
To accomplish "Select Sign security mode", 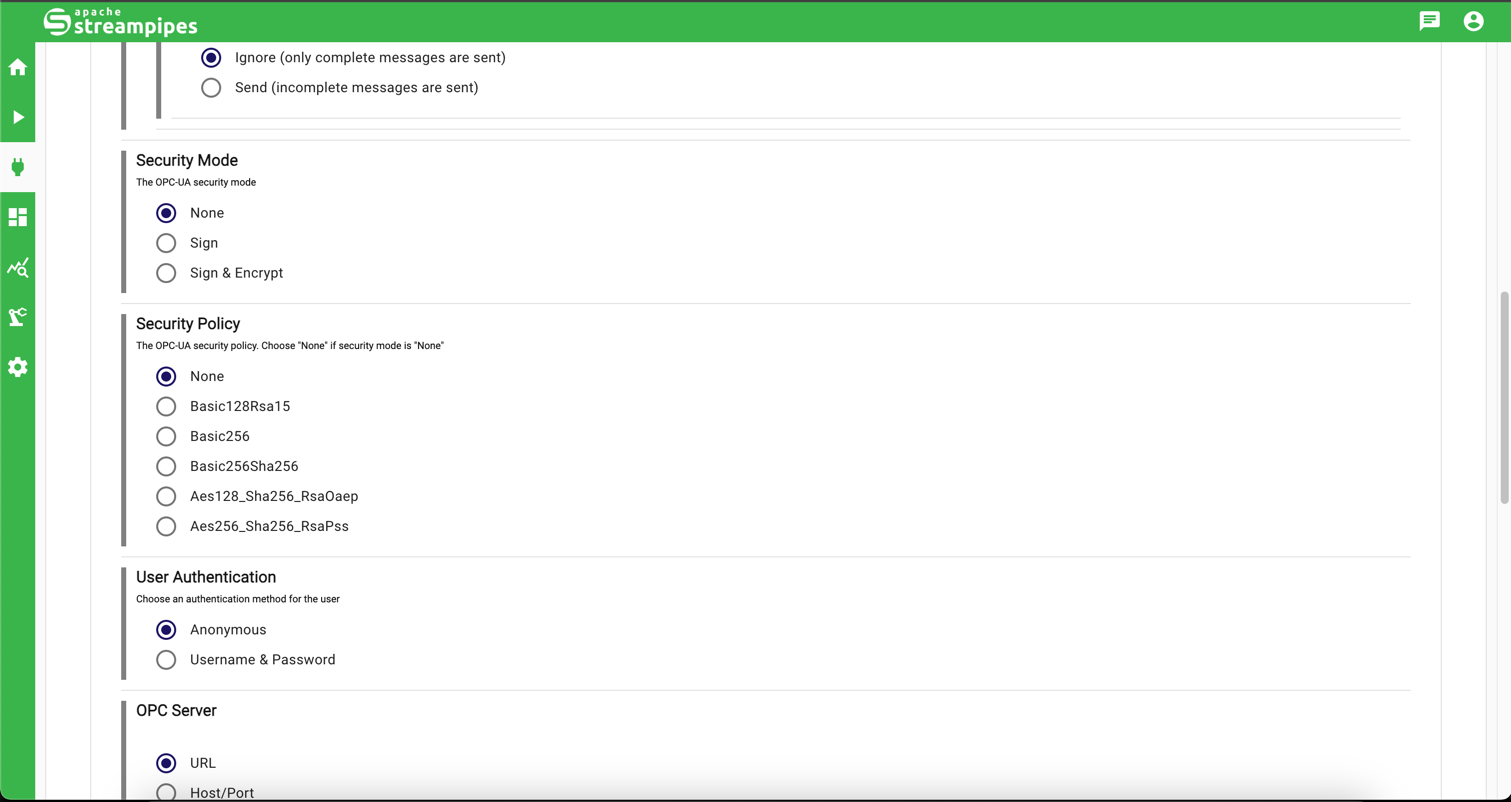I will coord(167,243).
